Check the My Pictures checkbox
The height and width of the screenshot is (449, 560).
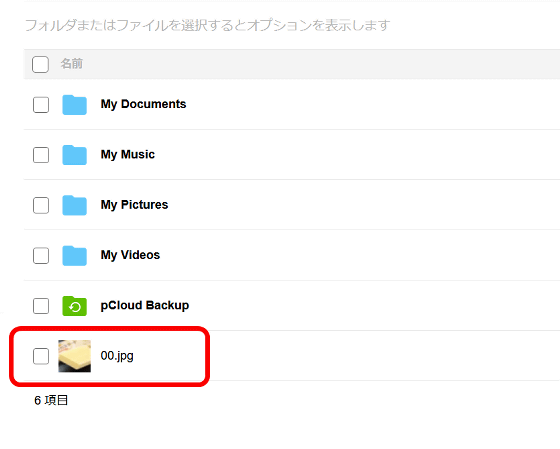(x=41, y=205)
